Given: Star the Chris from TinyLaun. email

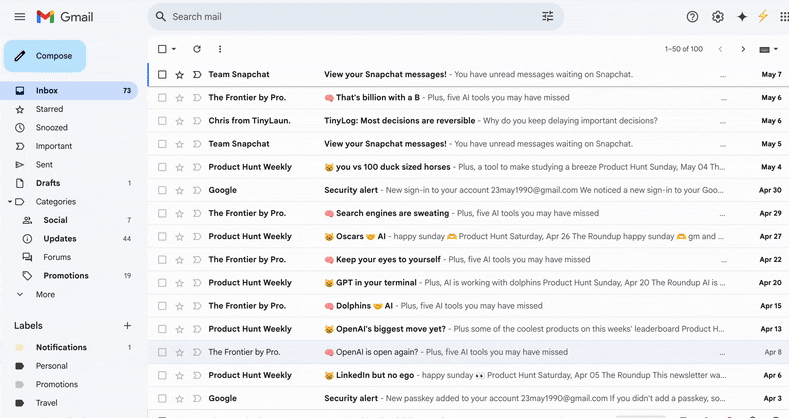Looking at the screenshot, I should click(180, 121).
